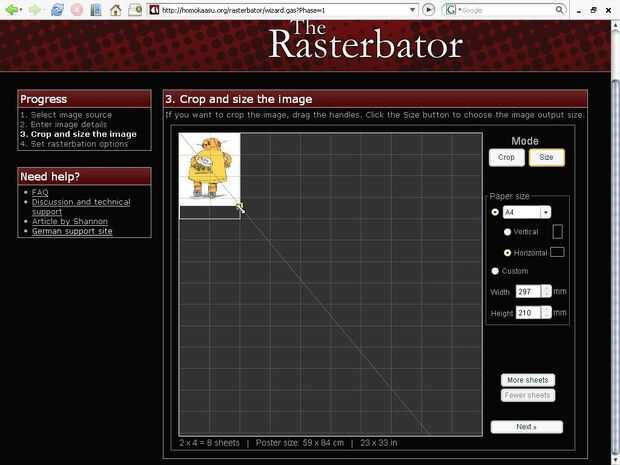This screenshot has height=465, width=620.
Task: Open the search engine chooser dropdown
Action: coord(459,10)
